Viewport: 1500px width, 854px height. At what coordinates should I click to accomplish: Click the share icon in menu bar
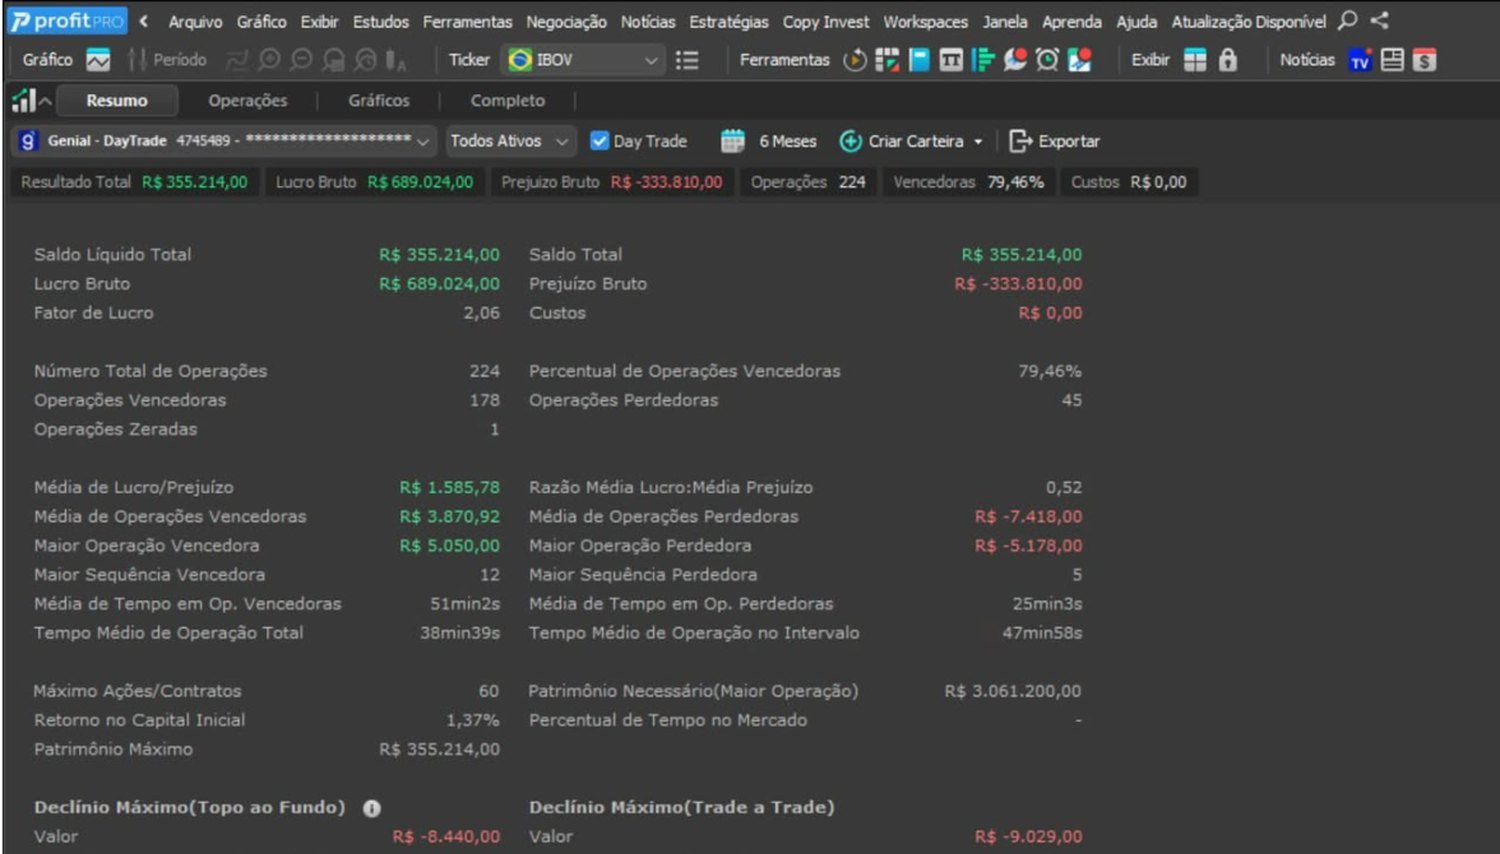(x=1380, y=20)
